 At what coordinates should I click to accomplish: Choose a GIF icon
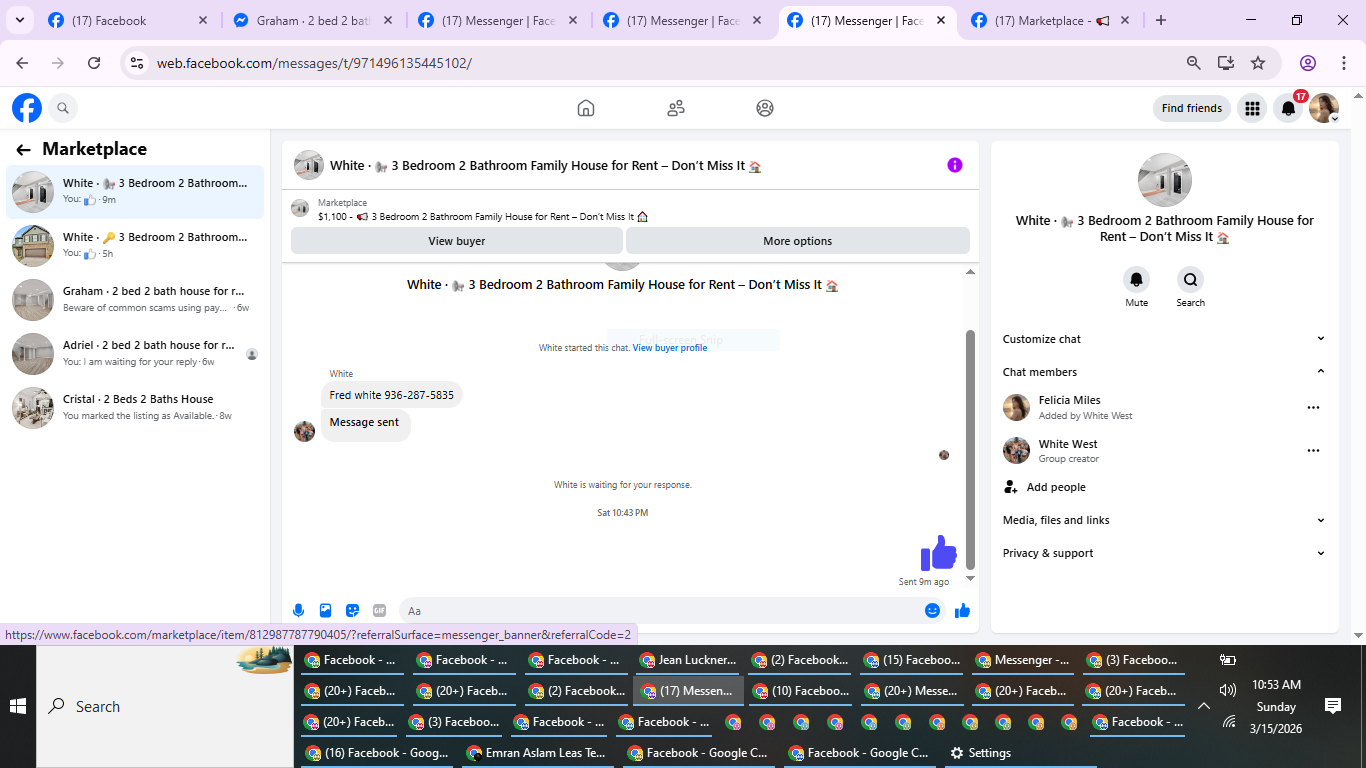pos(379,611)
